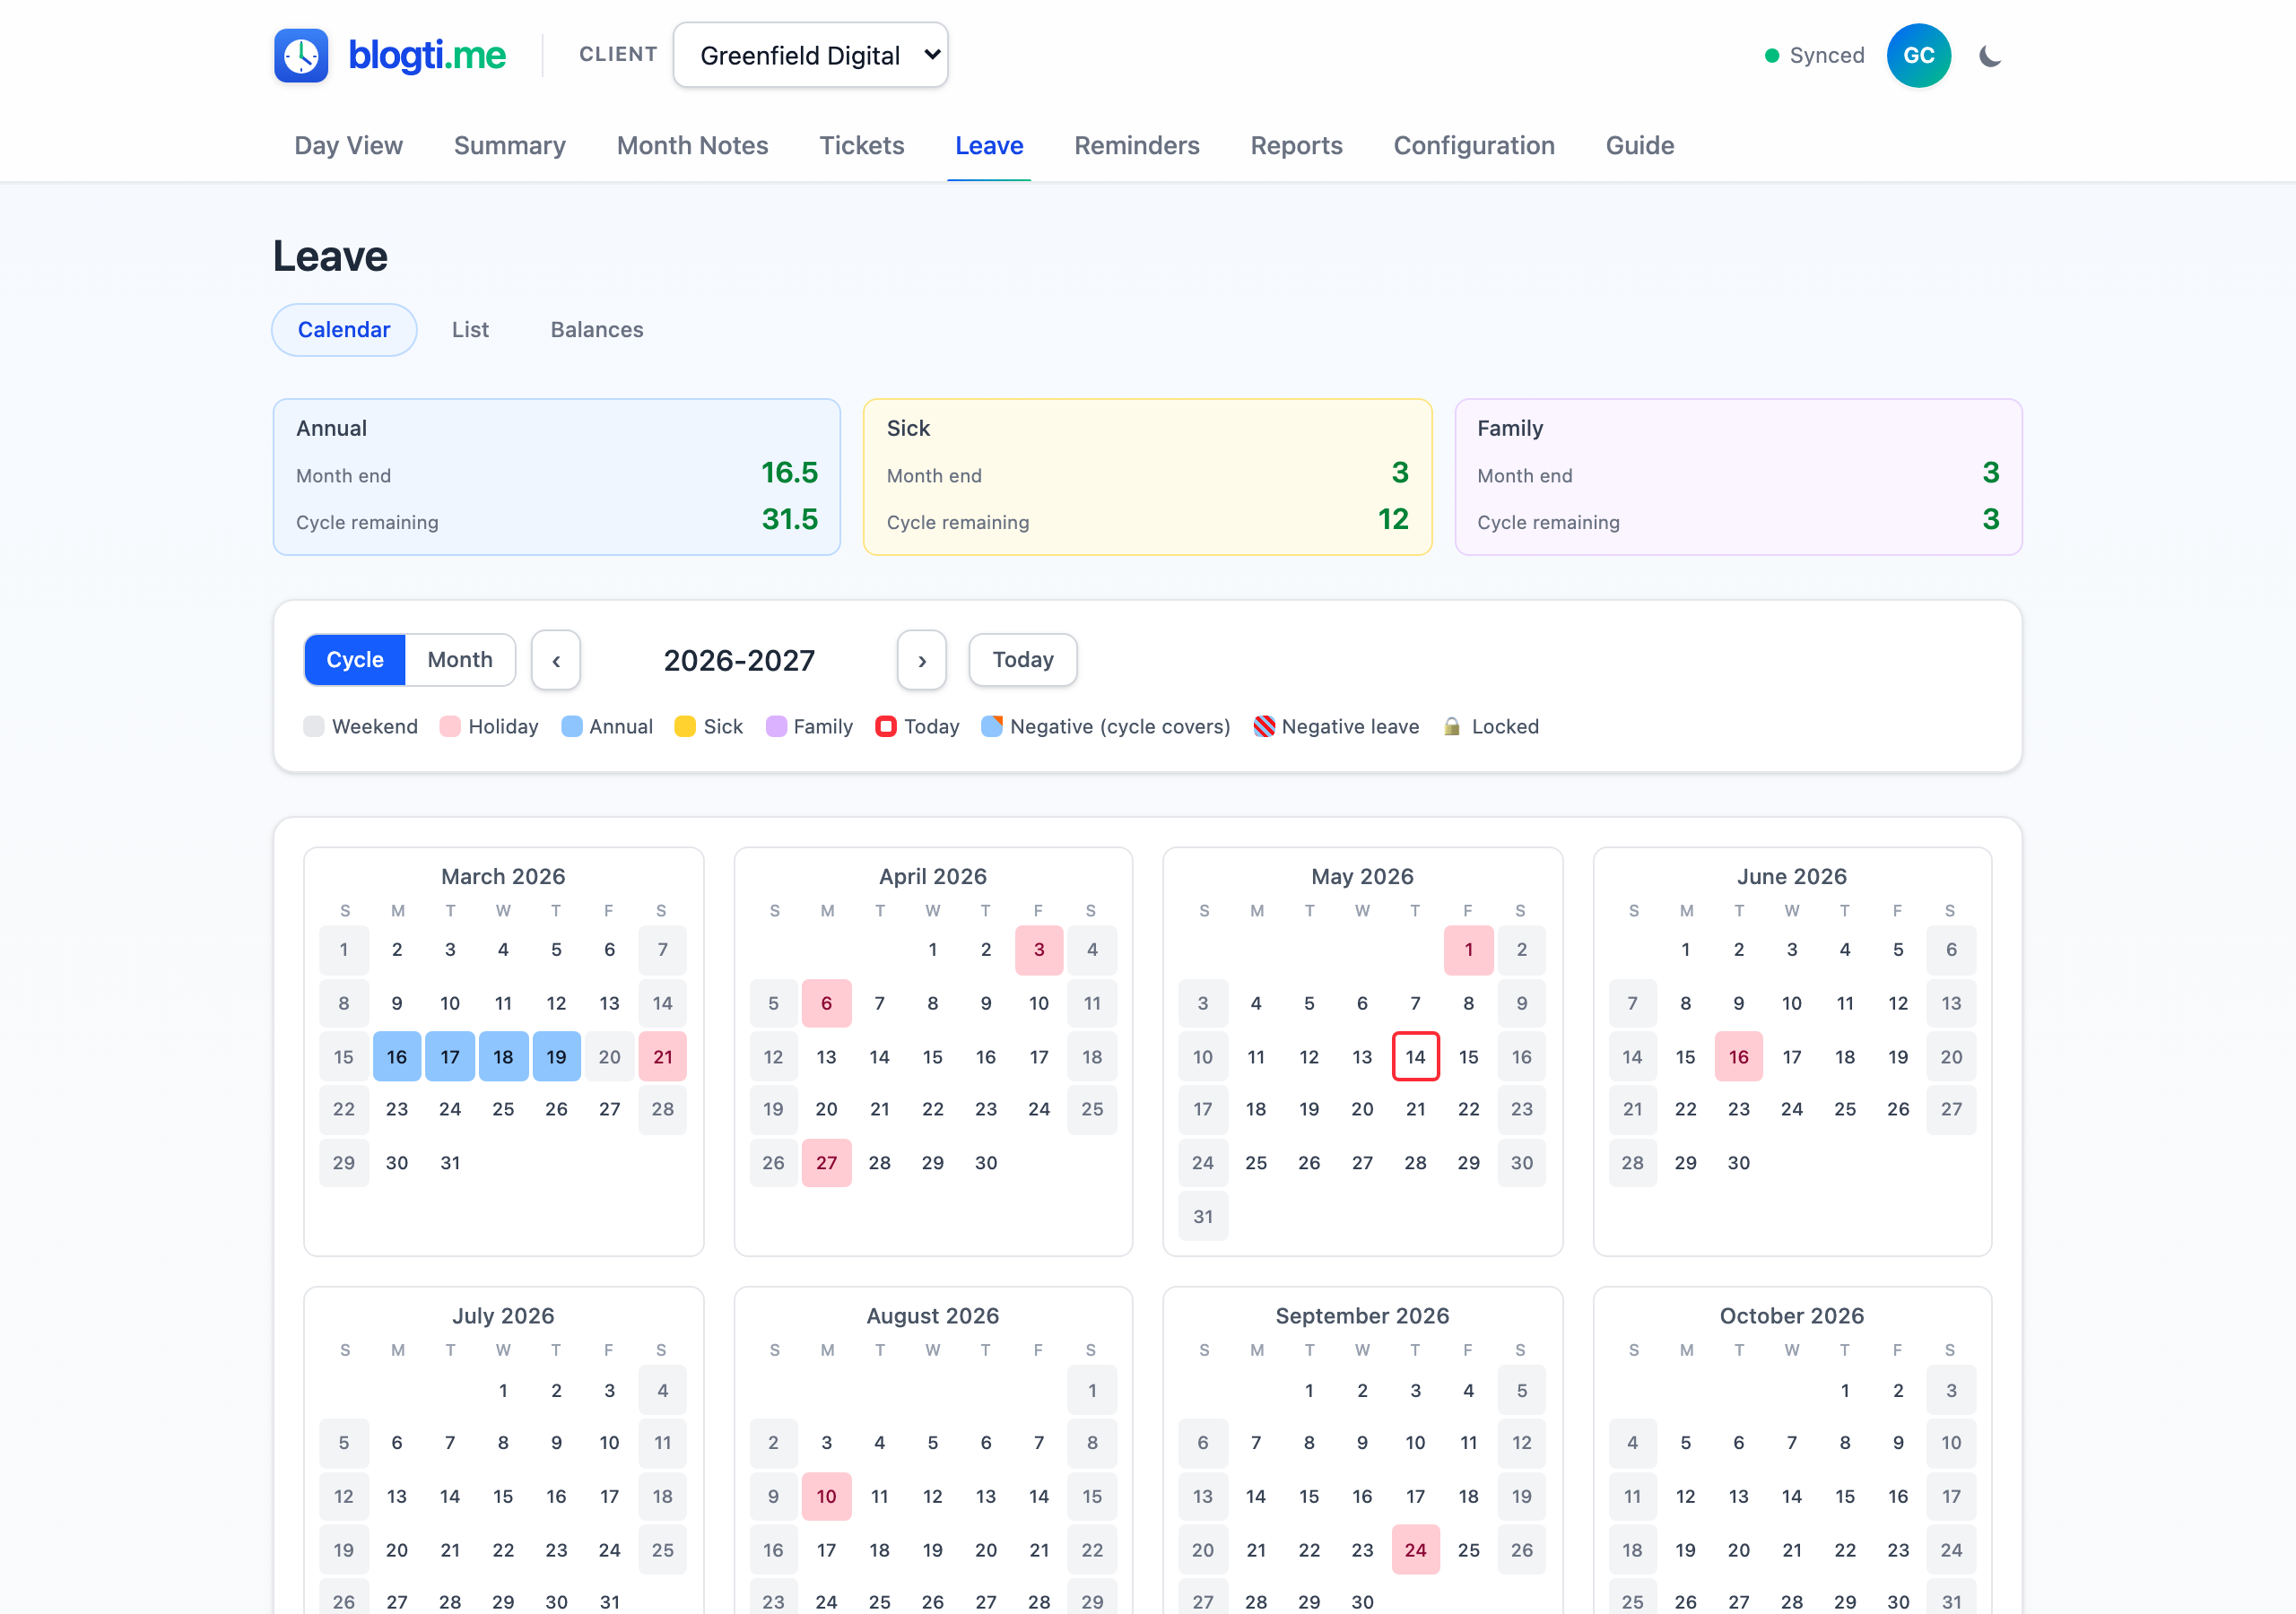2296x1614 pixels.
Task: Select today's date May 14
Action: [1415, 1057]
